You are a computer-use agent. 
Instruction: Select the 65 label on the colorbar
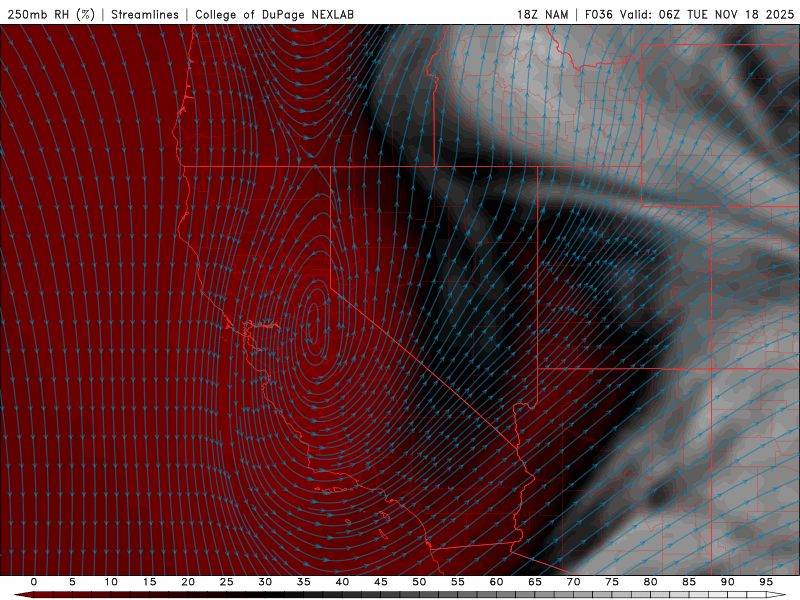tap(535, 582)
